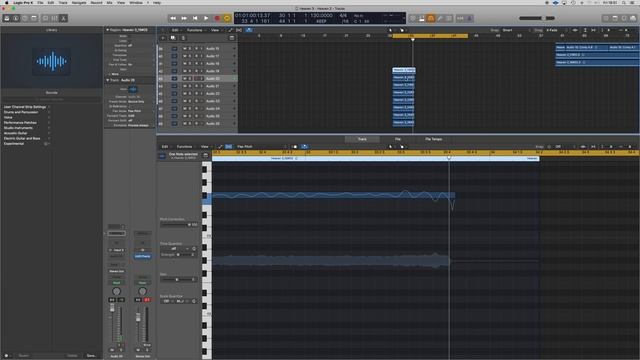Image resolution: width=640 pixels, height=360 pixels.
Task: Click the red Record button
Action: tap(217, 18)
